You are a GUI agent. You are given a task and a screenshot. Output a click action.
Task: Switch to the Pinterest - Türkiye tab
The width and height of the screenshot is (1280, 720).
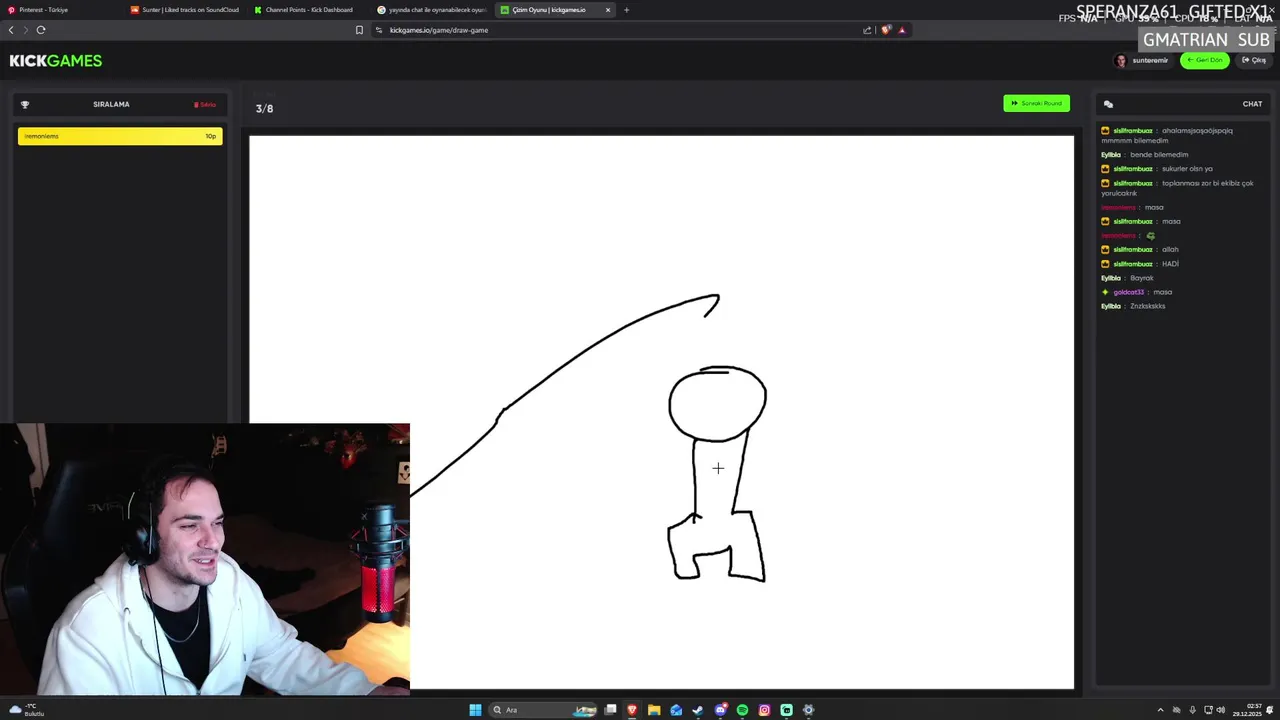tap(60, 10)
